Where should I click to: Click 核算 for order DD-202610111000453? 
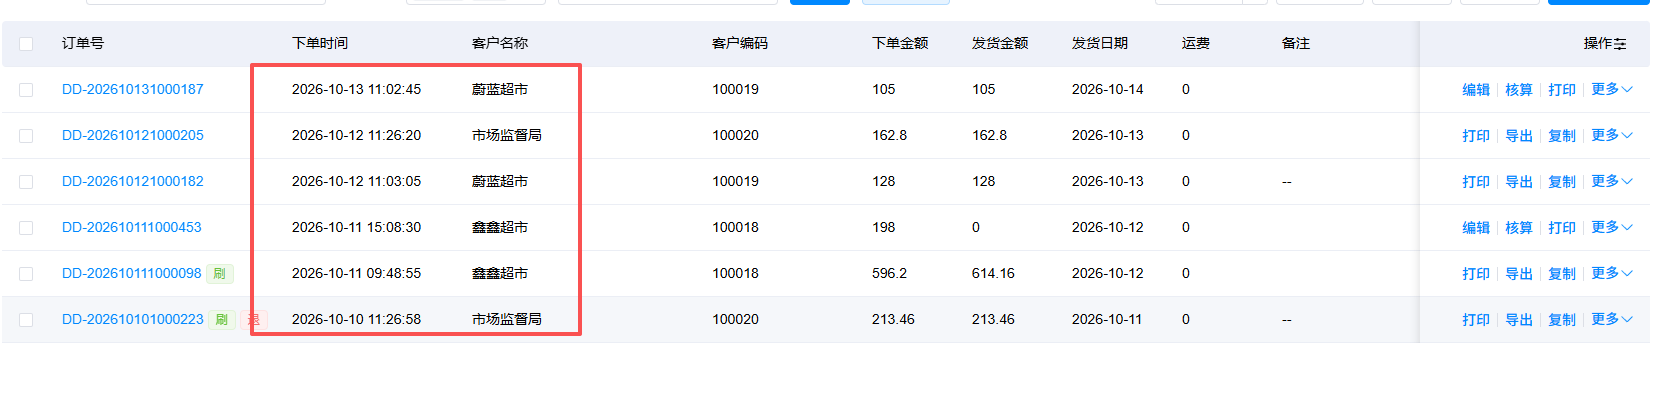tap(1519, 228)
